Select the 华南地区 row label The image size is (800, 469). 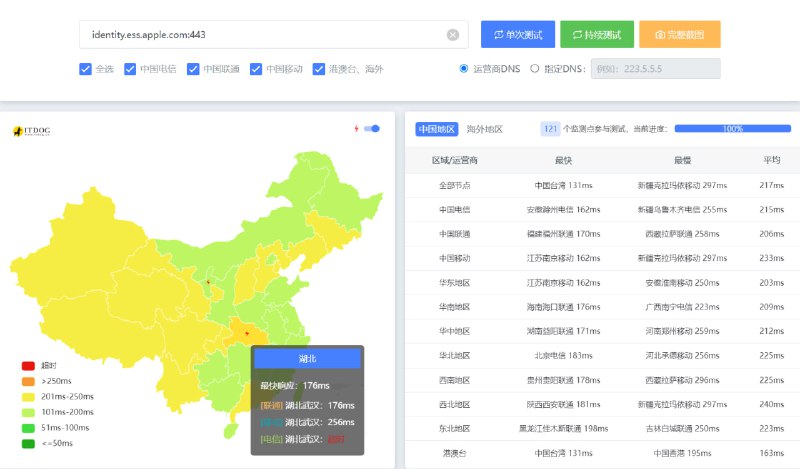[455, 307]
